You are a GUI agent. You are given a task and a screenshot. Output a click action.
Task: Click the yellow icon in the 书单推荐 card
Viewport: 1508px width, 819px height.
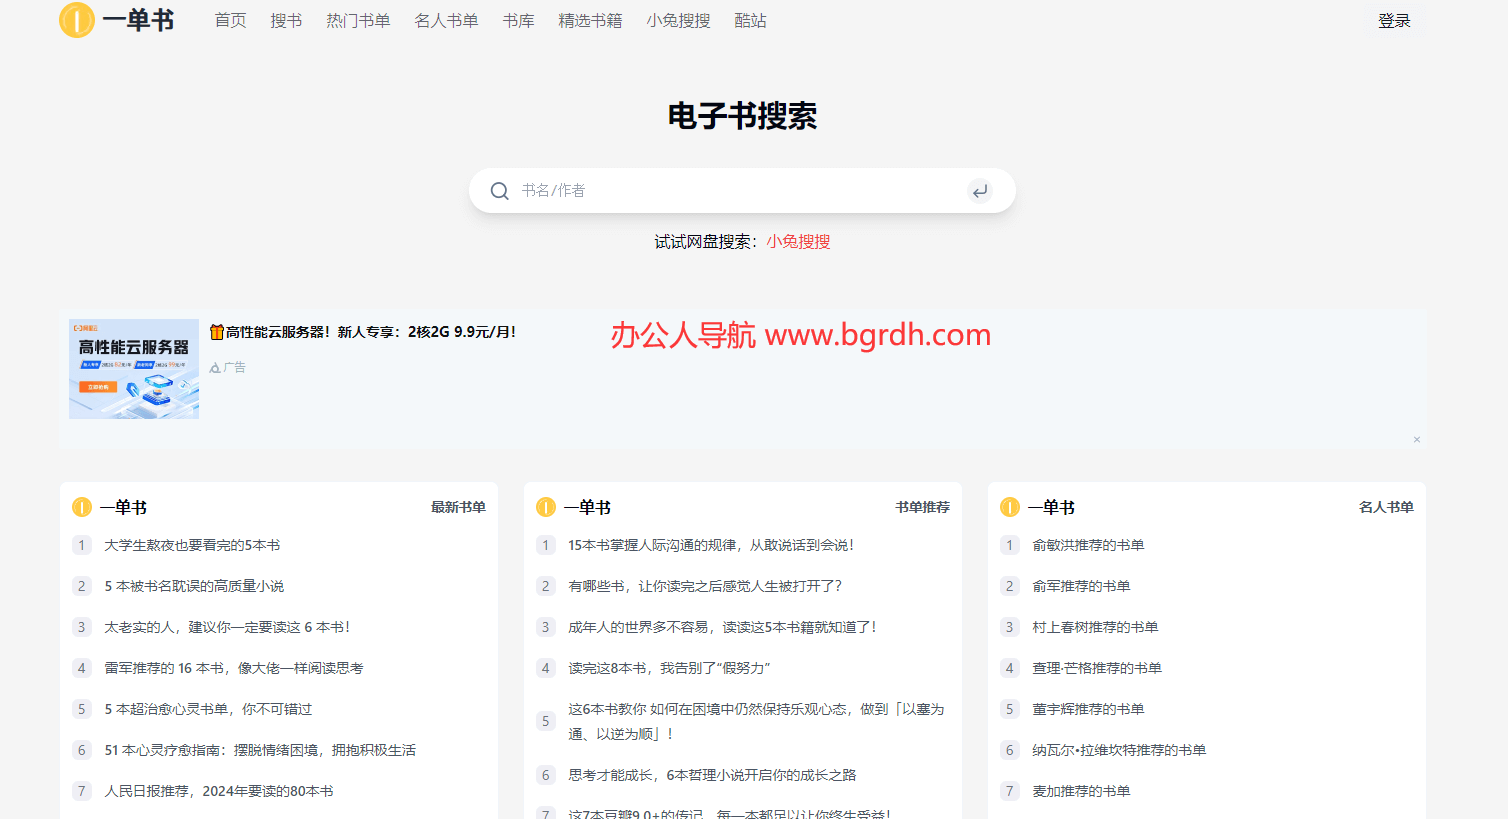pos(546,508)
